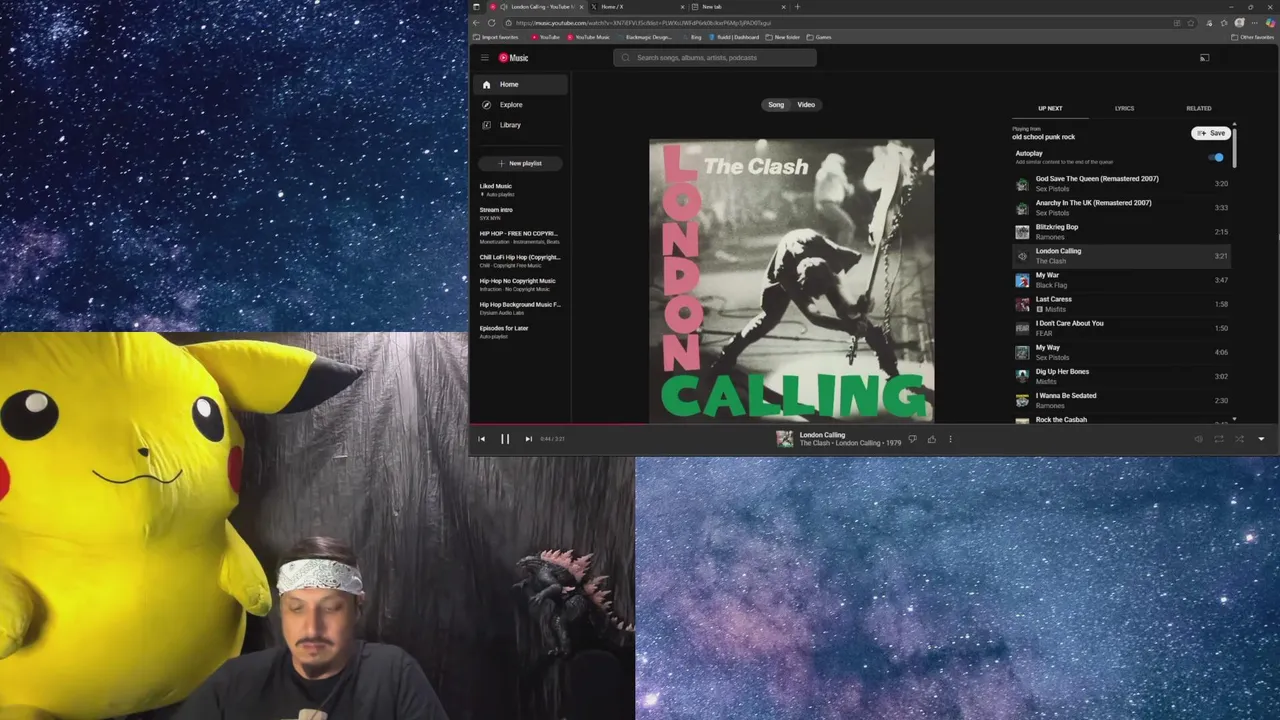1280x720 pixels.
Task: Click the New playlist button
Action: (520, 163)
